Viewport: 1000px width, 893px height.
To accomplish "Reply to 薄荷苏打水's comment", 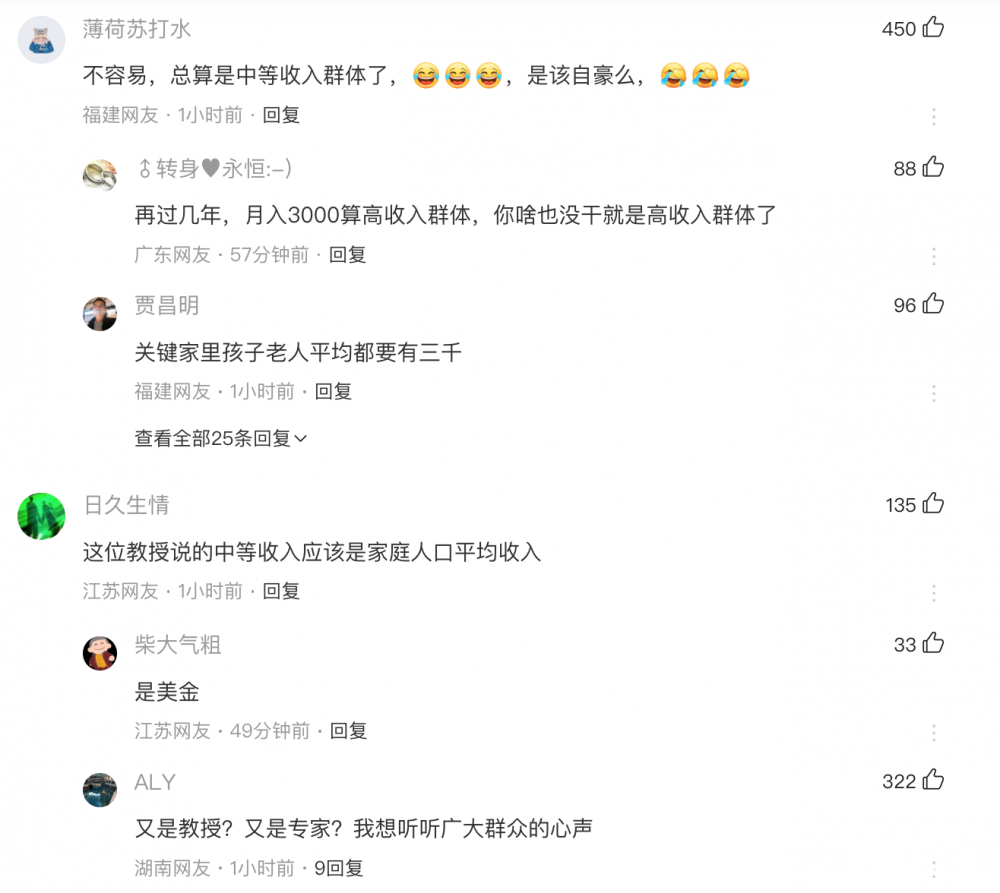I will [281, 115].
